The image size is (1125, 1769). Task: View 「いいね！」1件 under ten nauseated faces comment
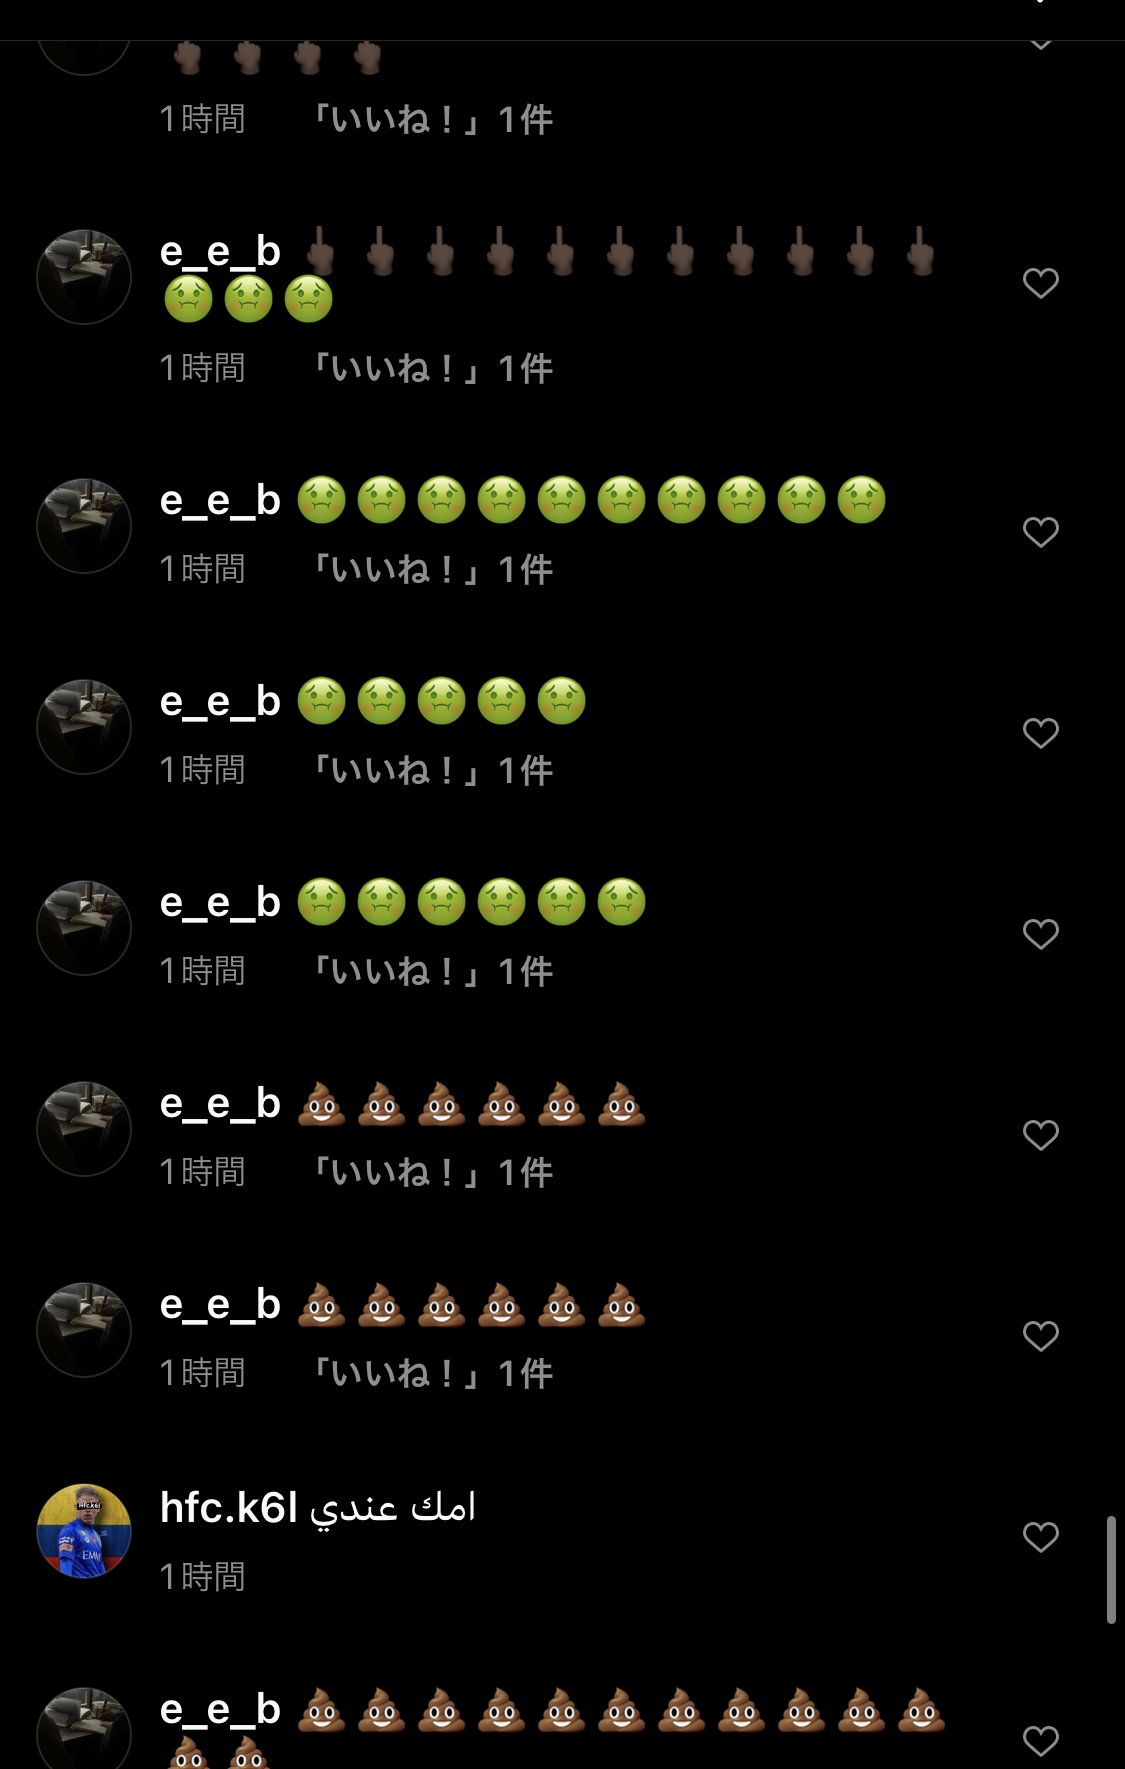click(x=433, y=570)
